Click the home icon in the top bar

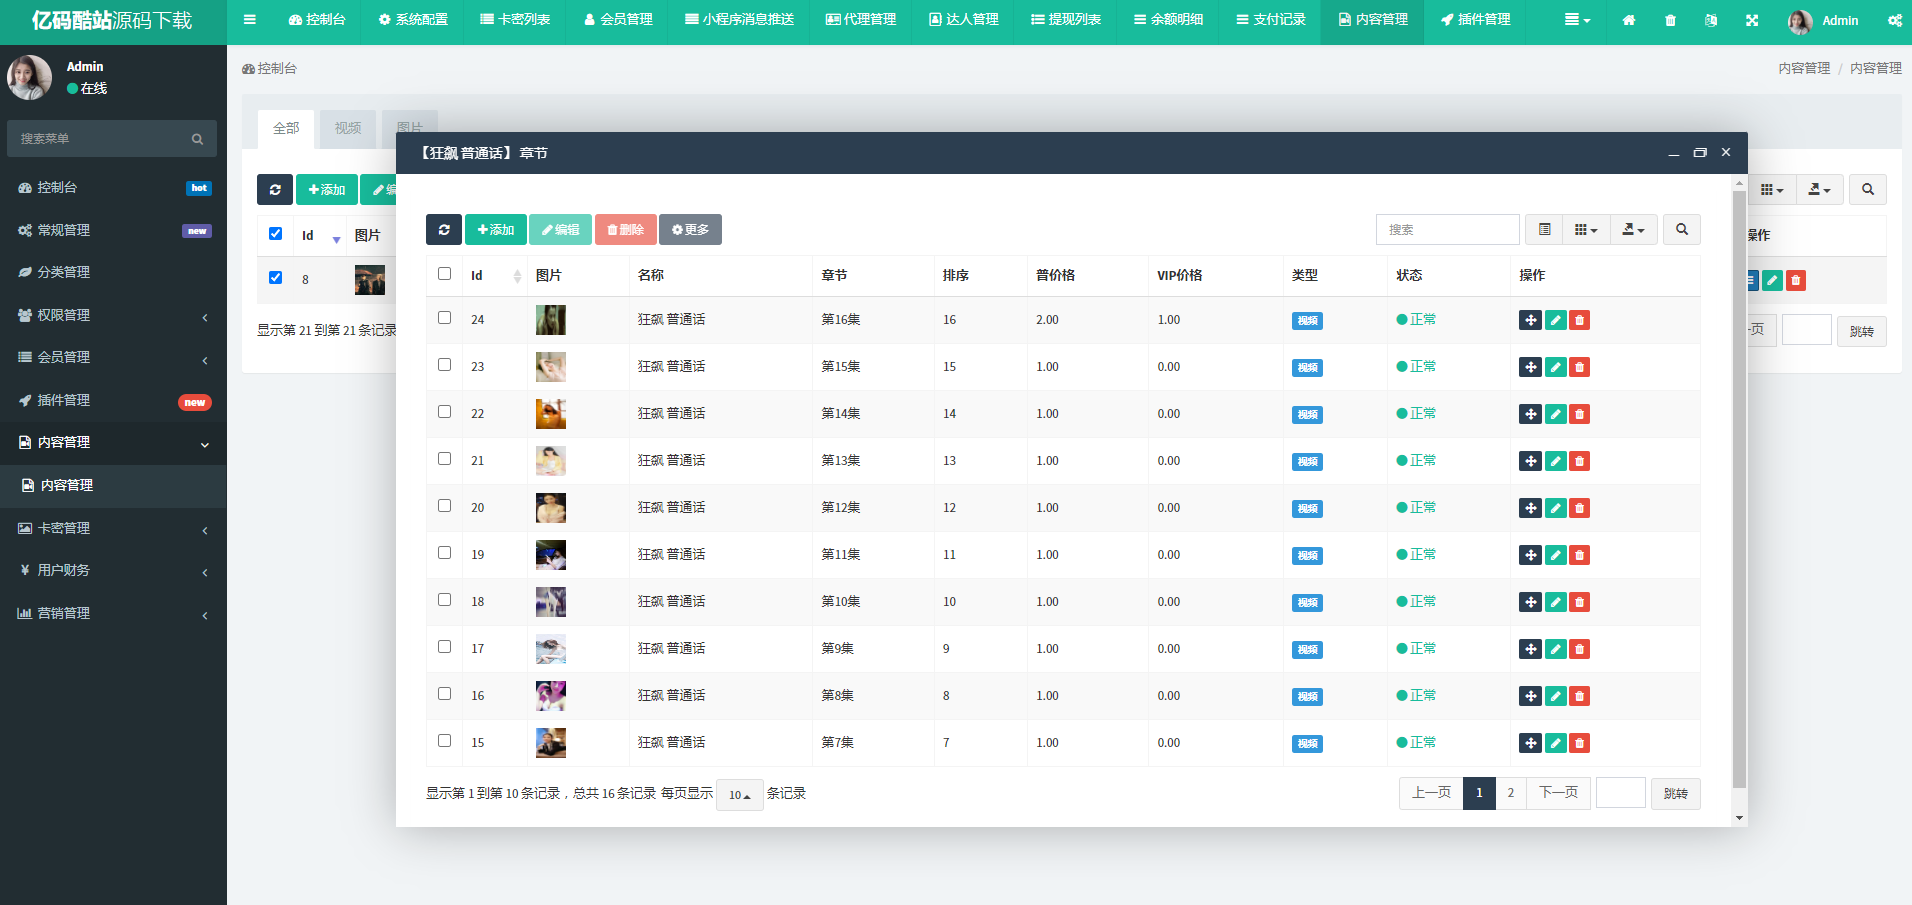click(1629, 20)
